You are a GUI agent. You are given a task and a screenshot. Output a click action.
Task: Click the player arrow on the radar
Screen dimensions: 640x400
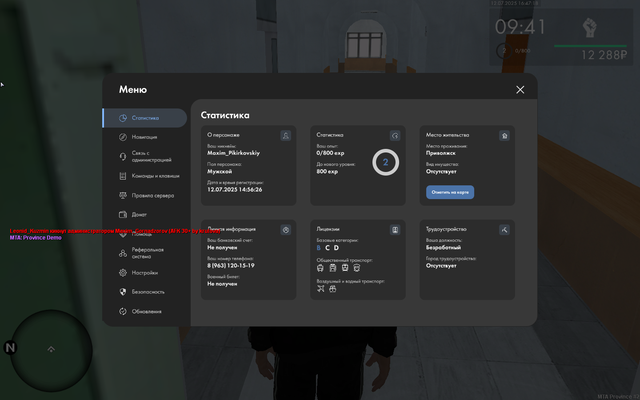(51, 349)
